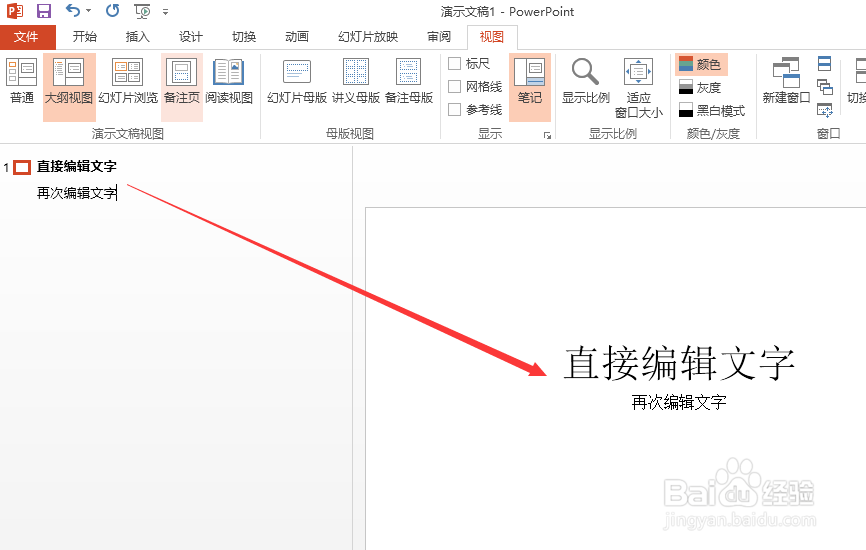This screenshot has width=866, height=550.
Task: Open the 幻灯片母版 slide master
Action: [297, 82]
